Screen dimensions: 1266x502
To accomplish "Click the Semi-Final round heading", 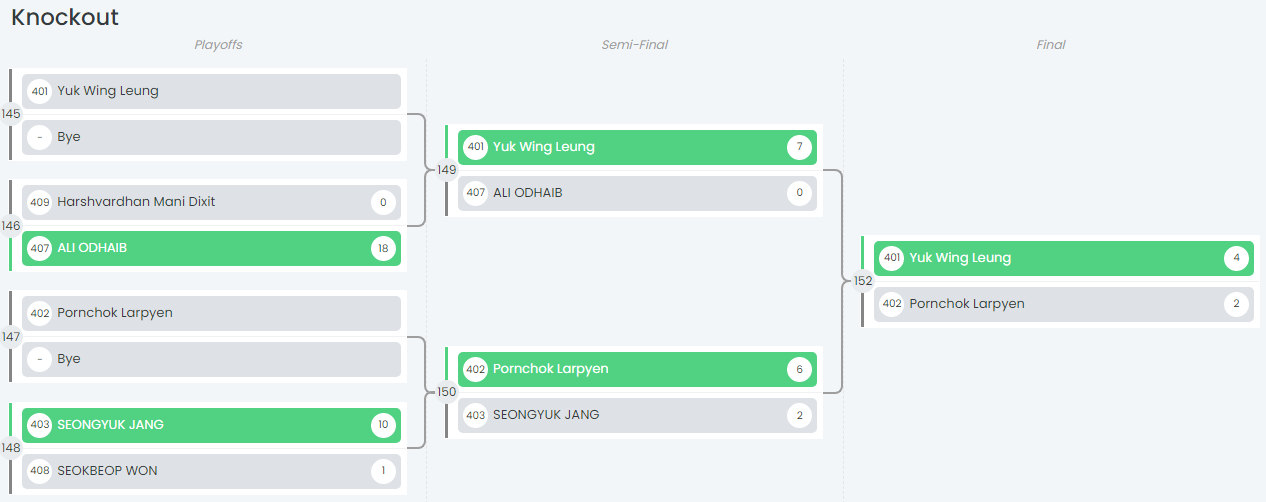I will tap(634, 45).
